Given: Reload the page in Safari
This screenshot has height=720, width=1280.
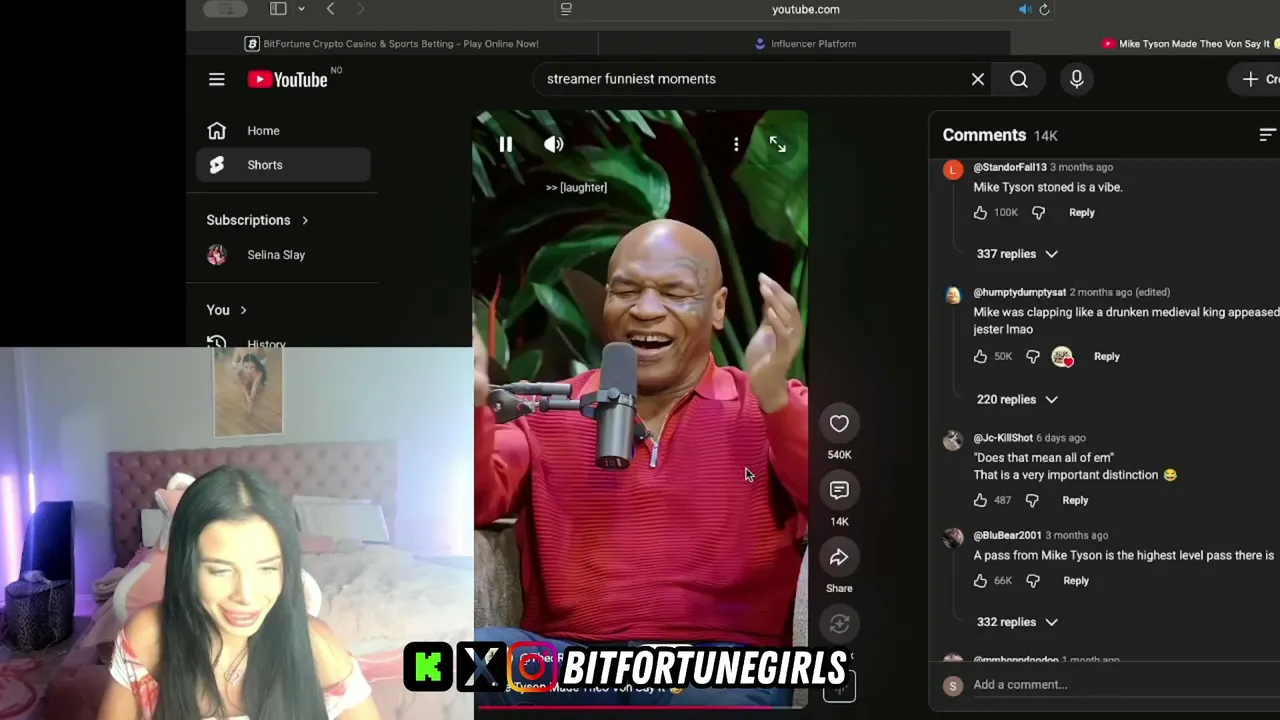Looking at the screenshot, I should pos(1044,9).
